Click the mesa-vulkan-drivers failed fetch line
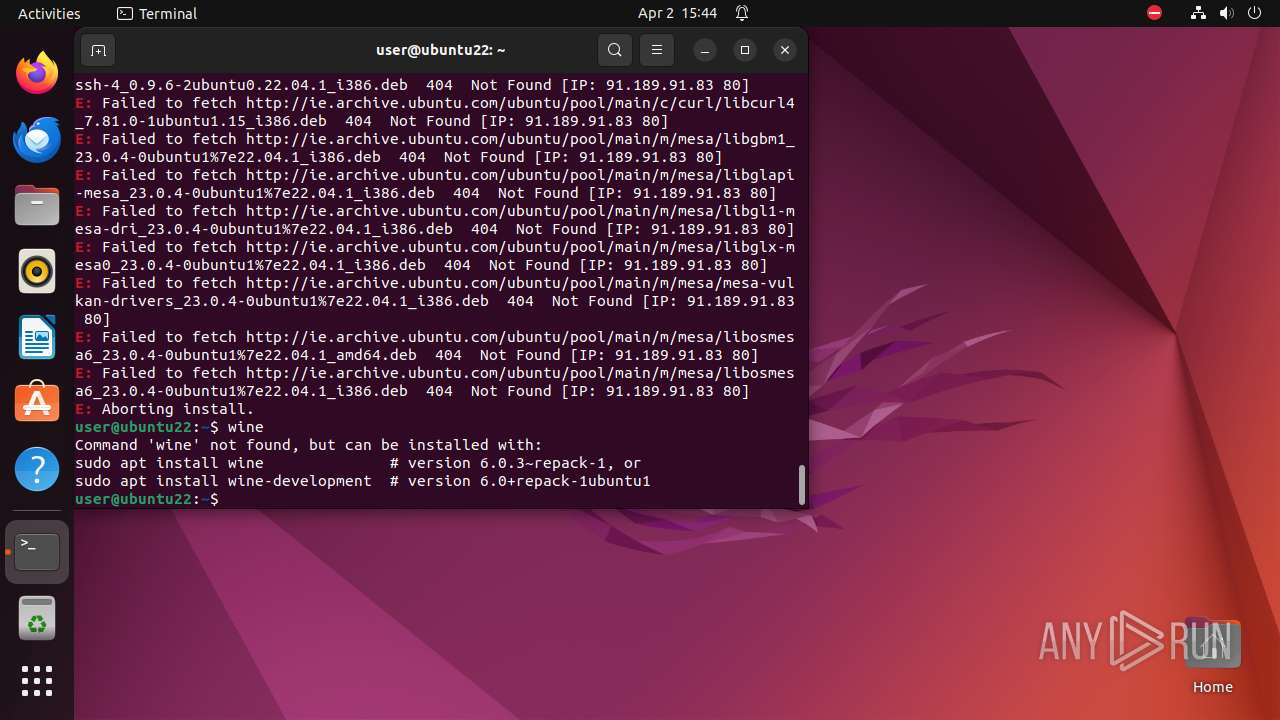The height and width of the screenshot is (720, 1280). (x=435, y=301)
